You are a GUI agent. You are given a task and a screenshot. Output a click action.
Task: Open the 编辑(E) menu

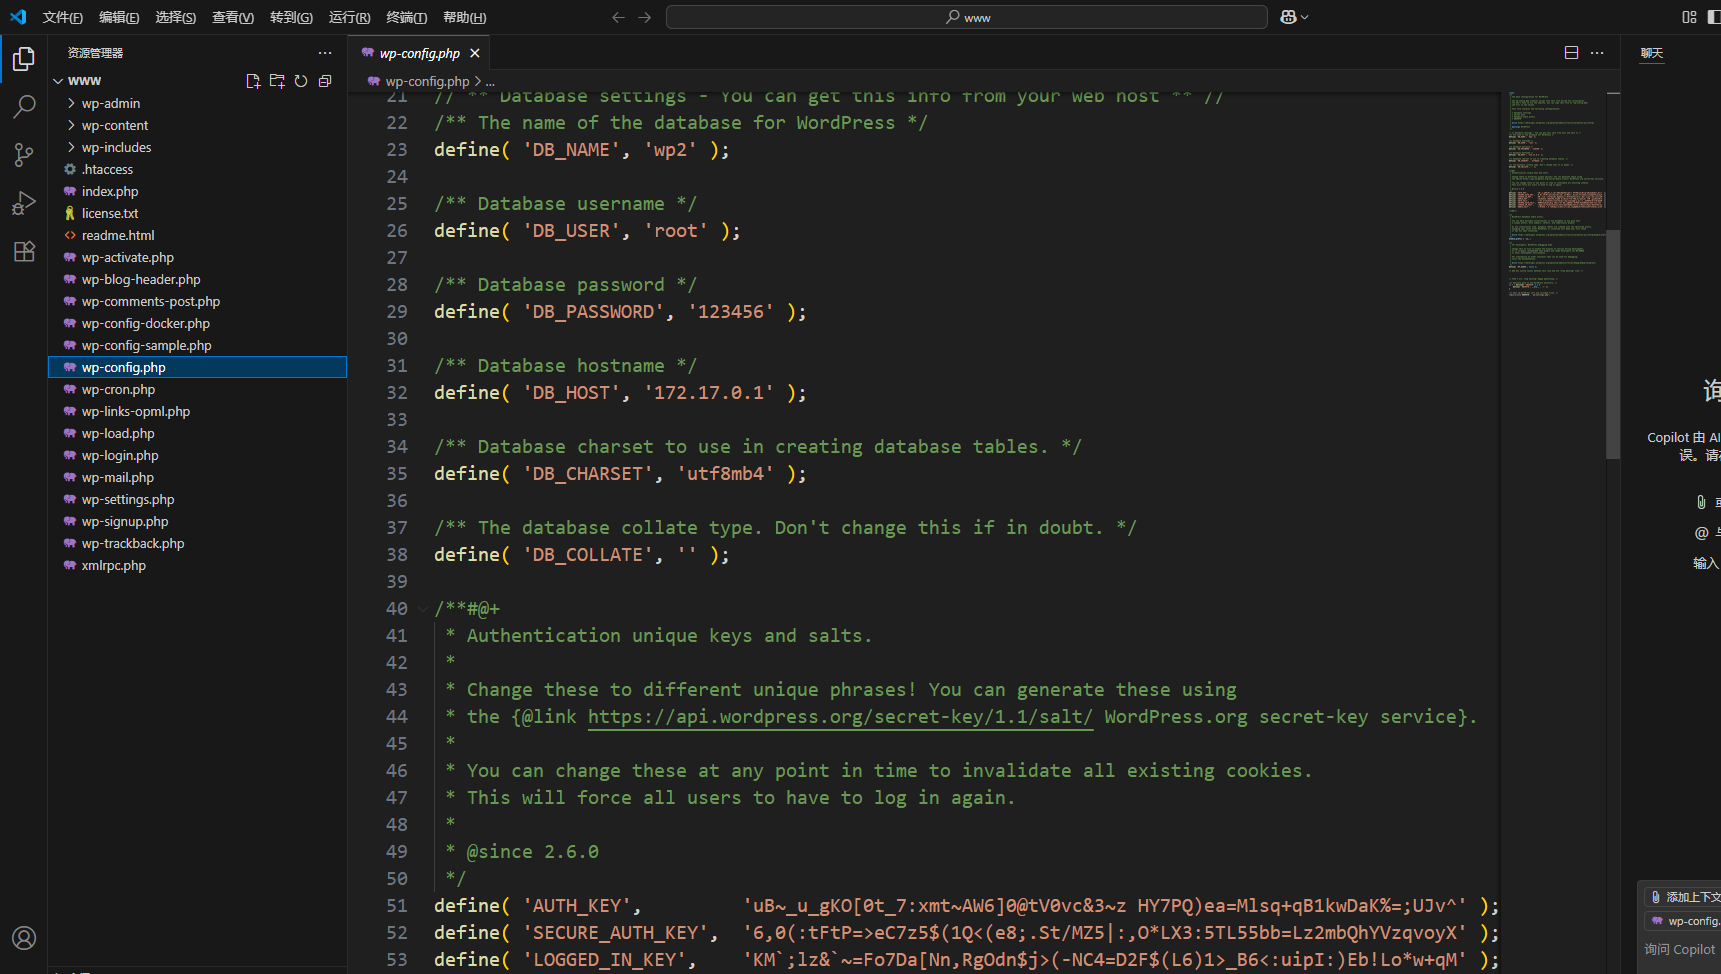pos(119,17)
